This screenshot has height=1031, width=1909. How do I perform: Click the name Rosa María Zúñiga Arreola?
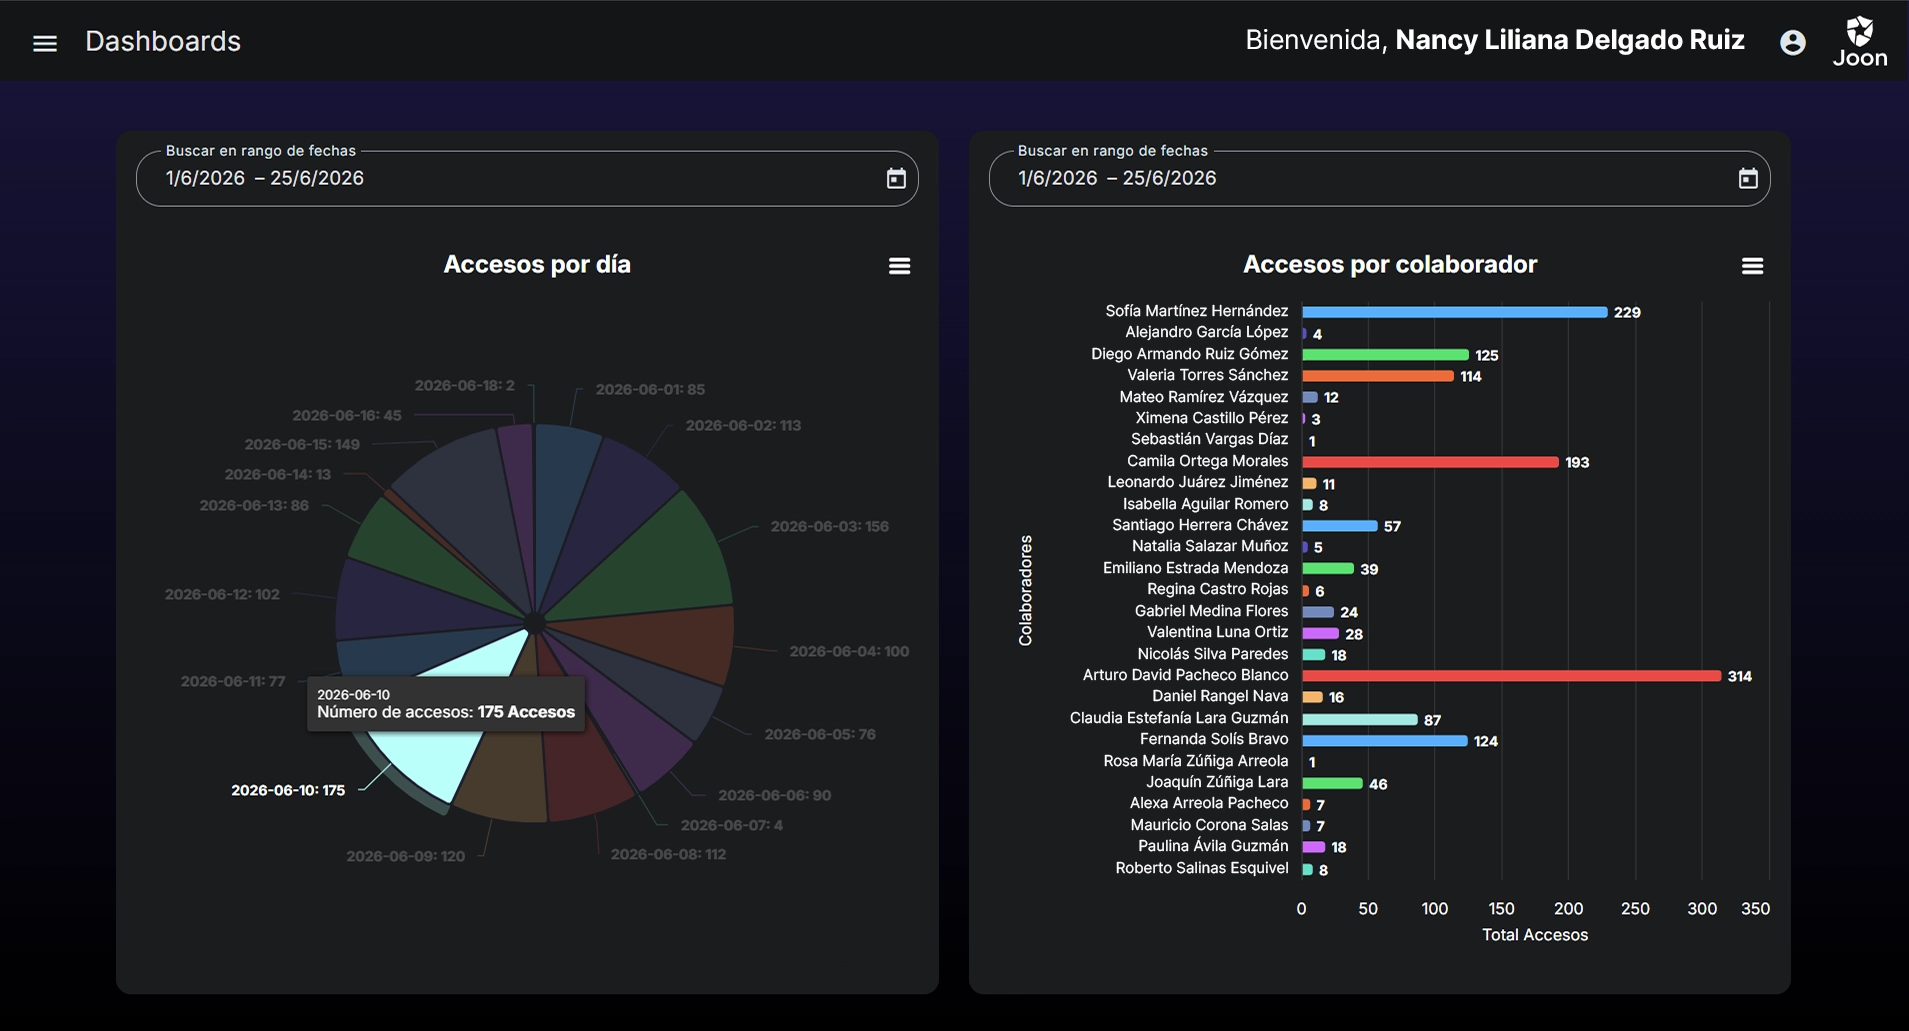click(x=1196, y=761)
